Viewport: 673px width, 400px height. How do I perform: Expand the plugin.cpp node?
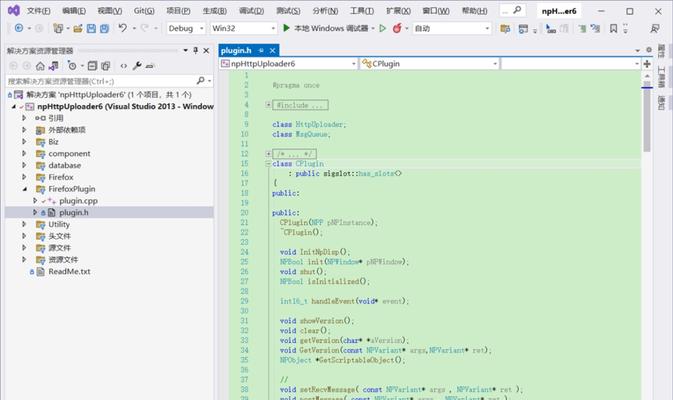coord(35,200)
